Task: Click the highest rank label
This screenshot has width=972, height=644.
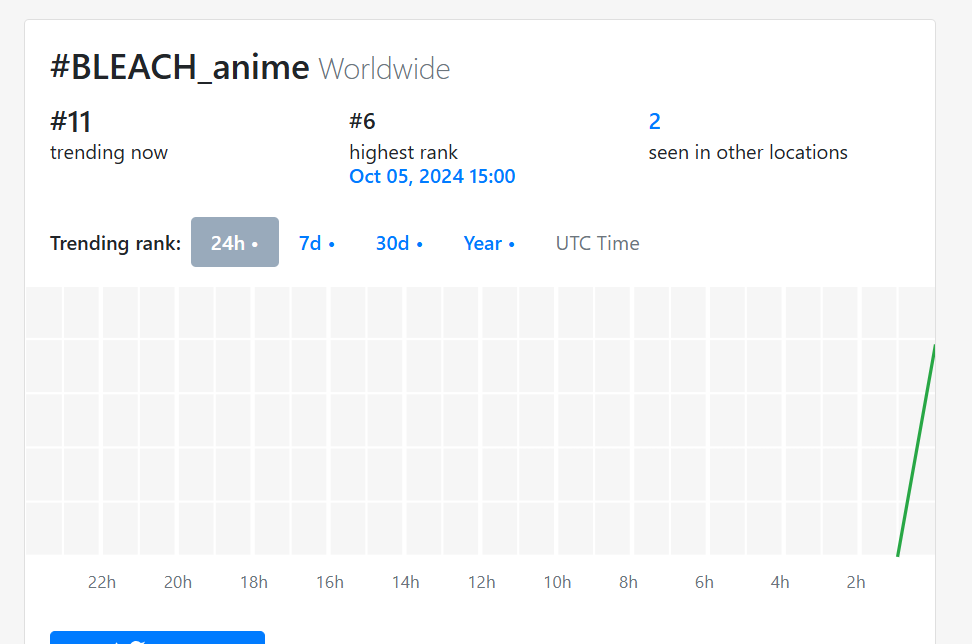Action: (x=403, y=152)
